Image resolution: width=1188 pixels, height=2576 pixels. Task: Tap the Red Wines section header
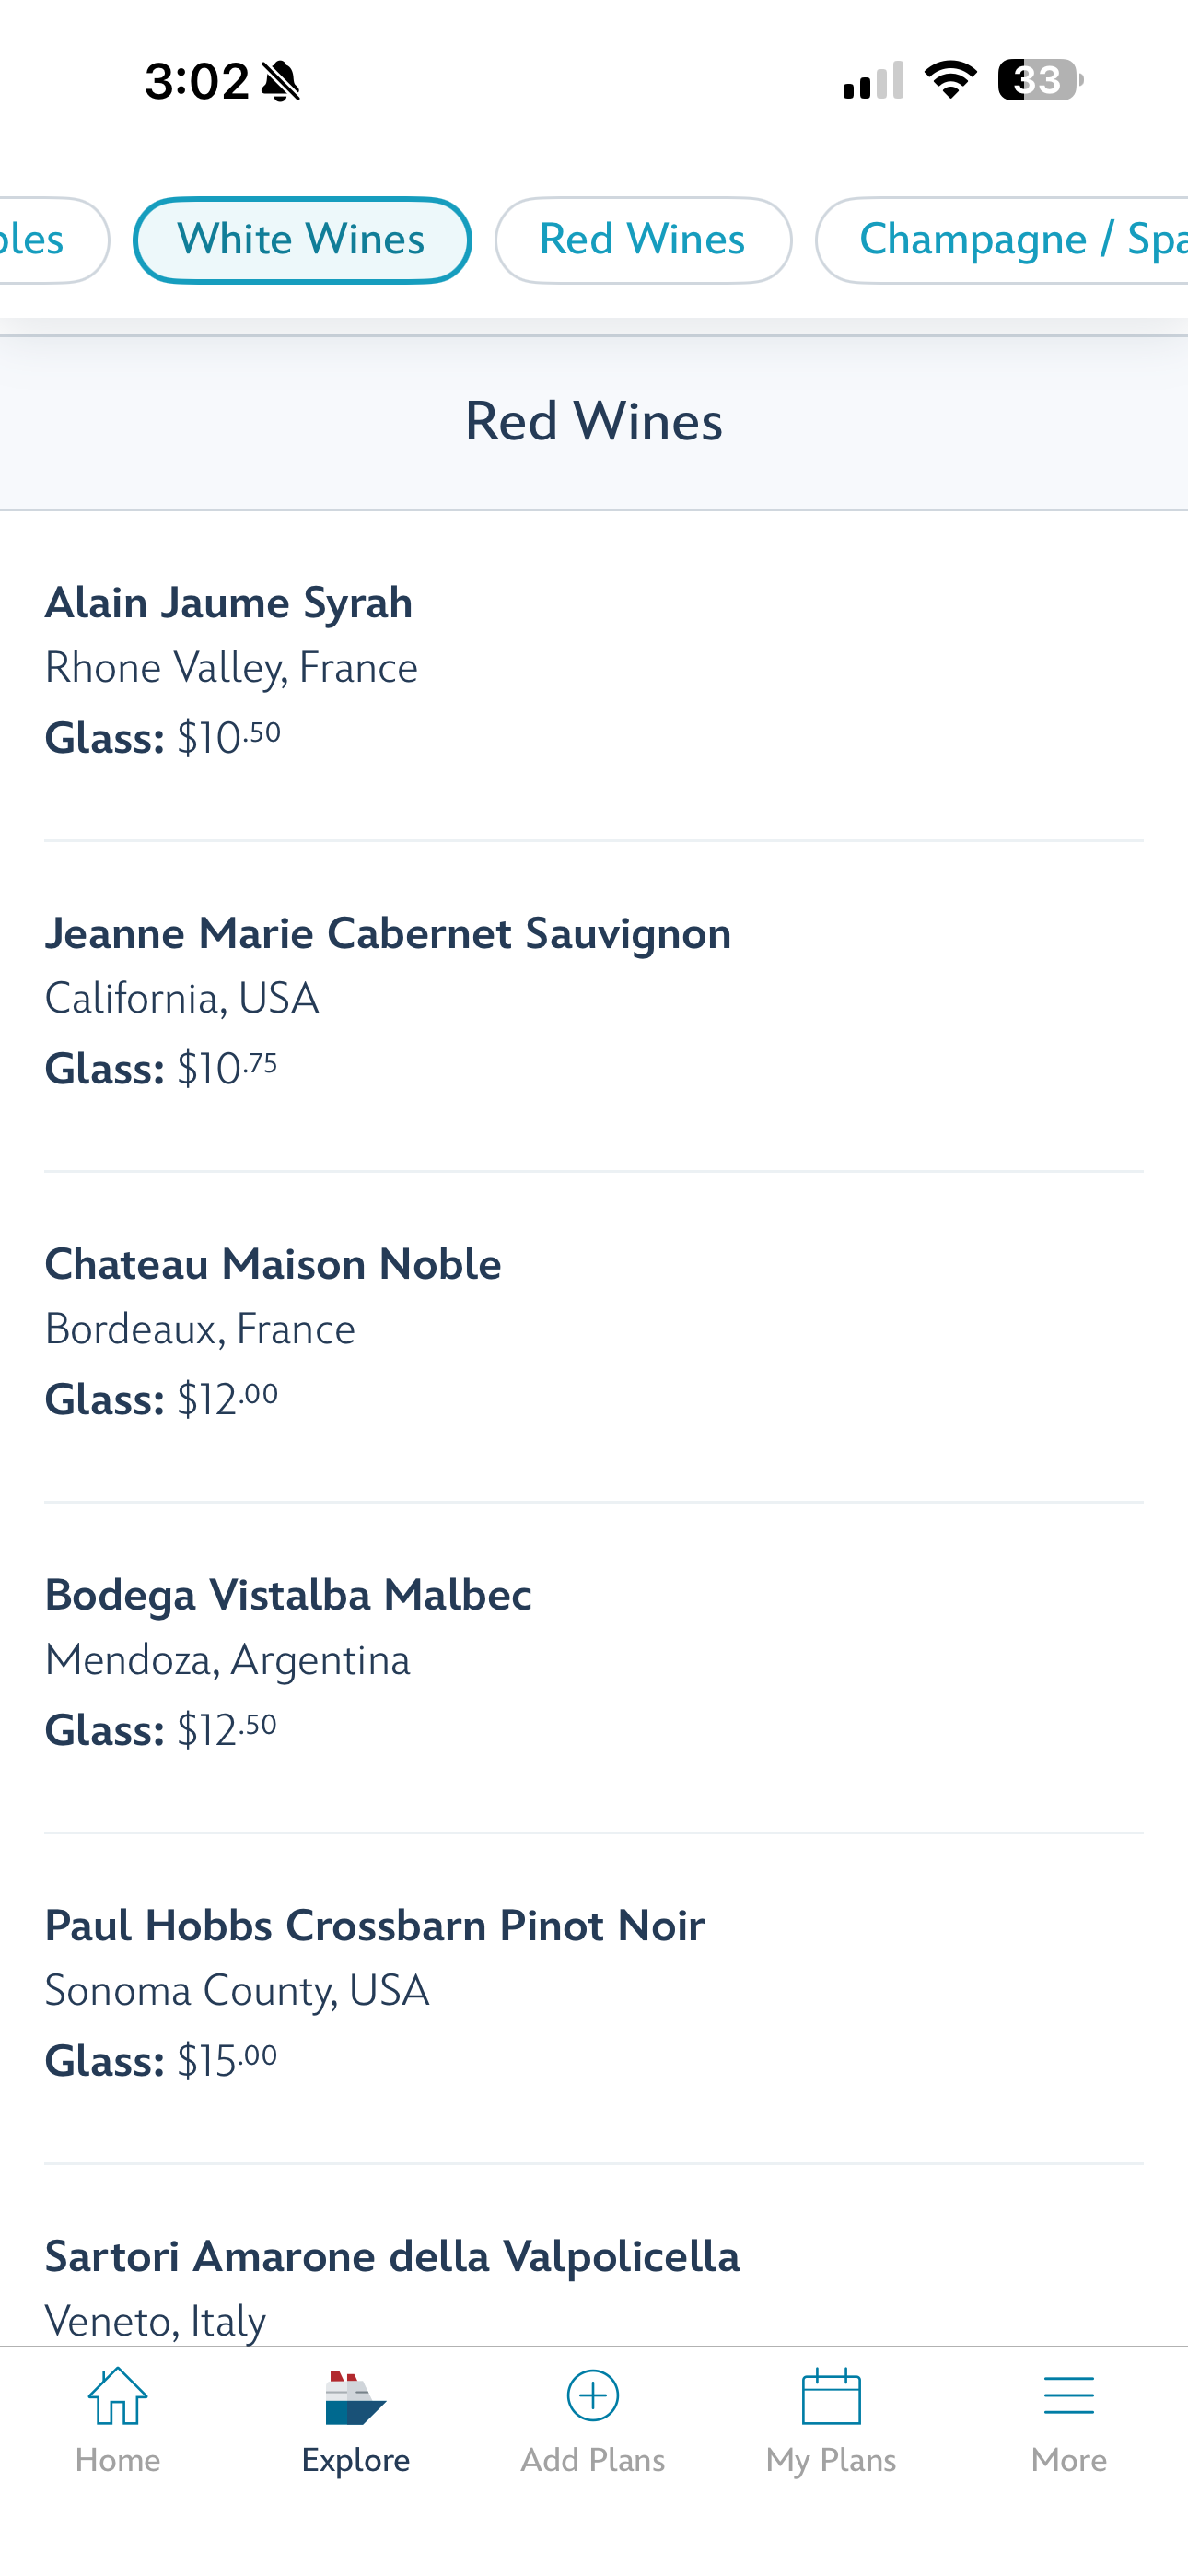(594, 422)
